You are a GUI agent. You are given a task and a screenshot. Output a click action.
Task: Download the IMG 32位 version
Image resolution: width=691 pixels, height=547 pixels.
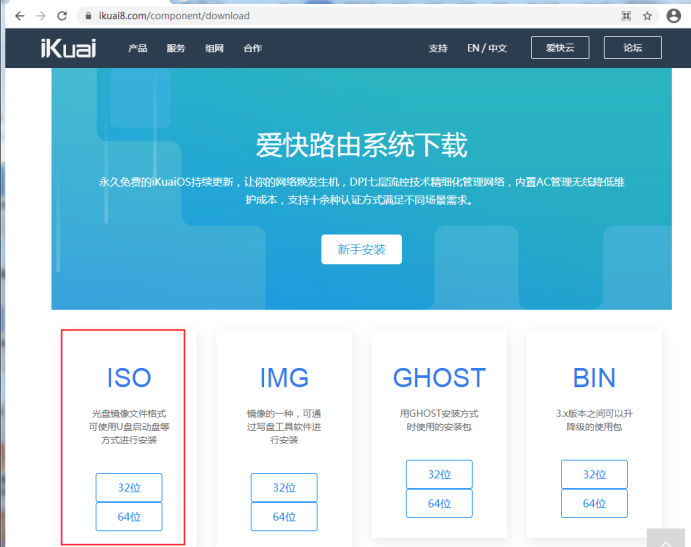pos(284,487)
